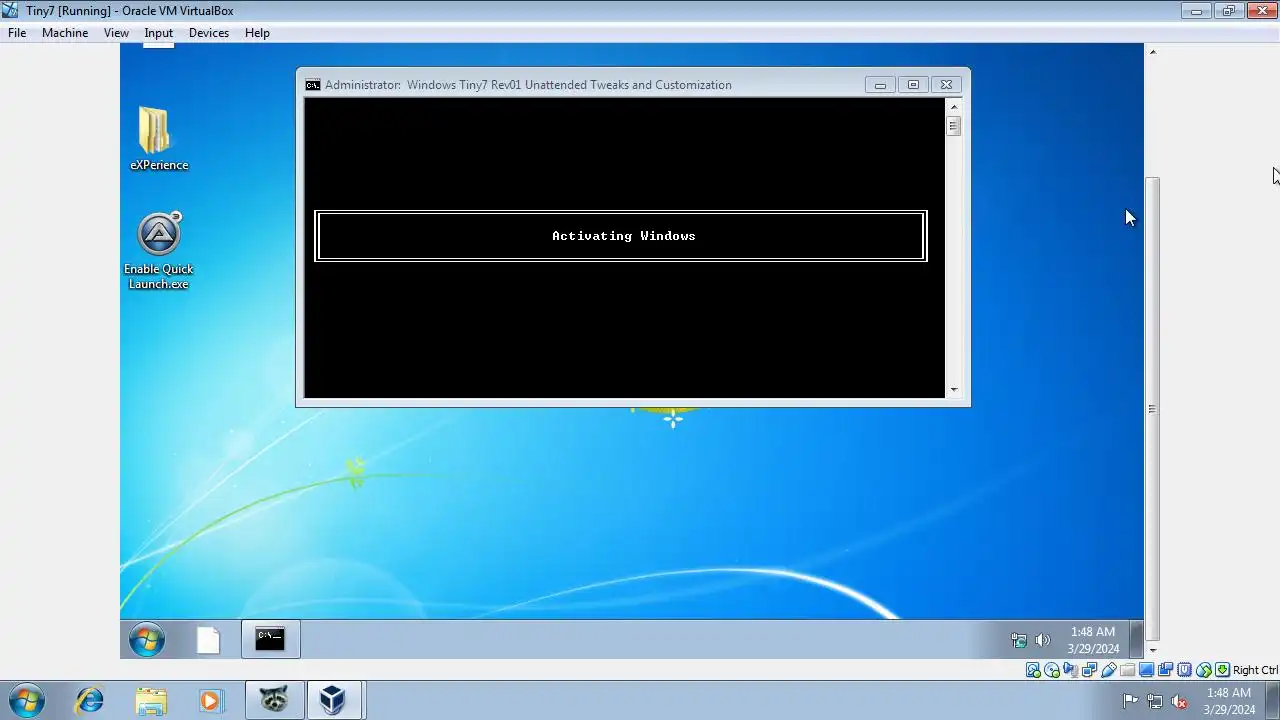Screen dimensions: 1280x720
Task: Open Windows Explorer from host taskbar
Action: pyautogui.click(x=151, y=701)
